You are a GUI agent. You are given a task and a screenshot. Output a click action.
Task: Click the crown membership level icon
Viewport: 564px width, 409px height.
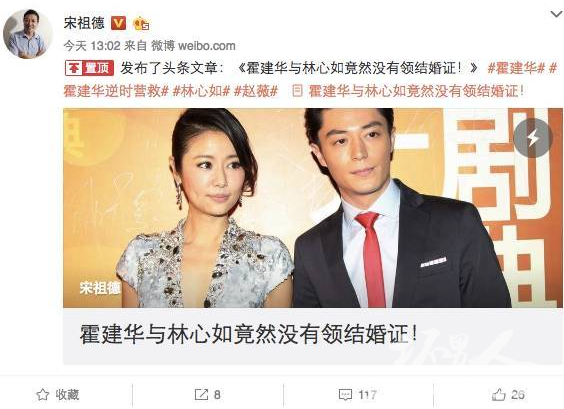[x=141, y=24]
